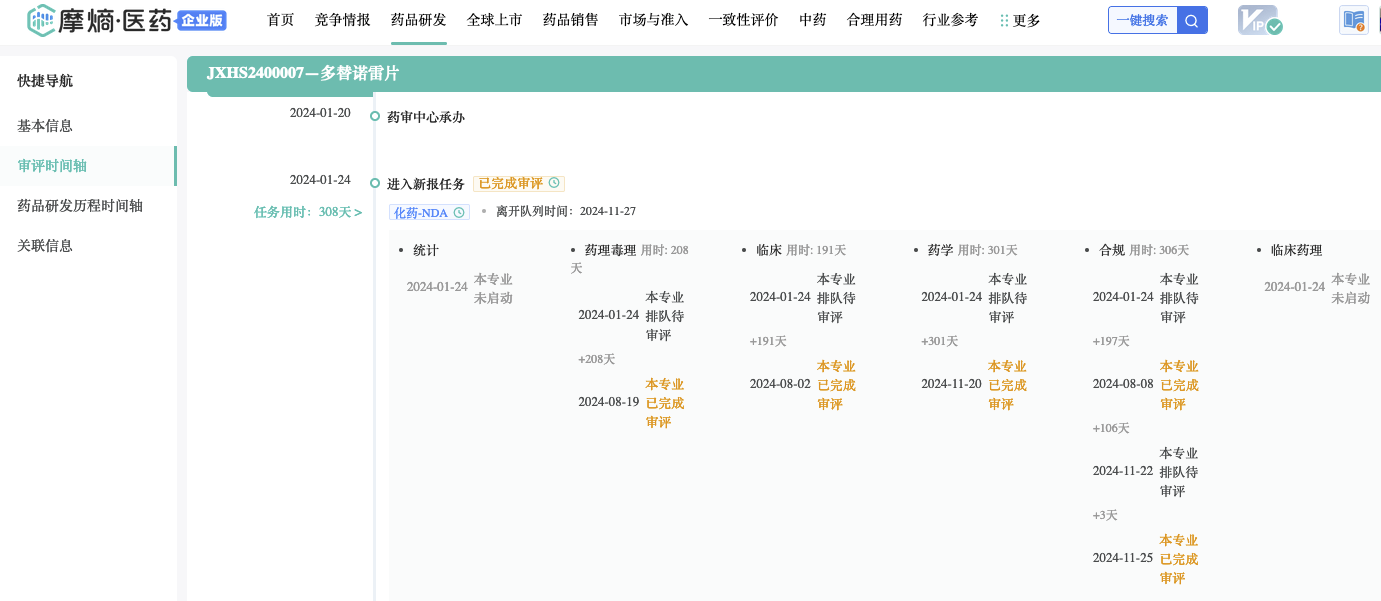The image size is (1381, 601).
Task: Click the 2024-01-20 timeline node circle
Action: coord(375,116)
